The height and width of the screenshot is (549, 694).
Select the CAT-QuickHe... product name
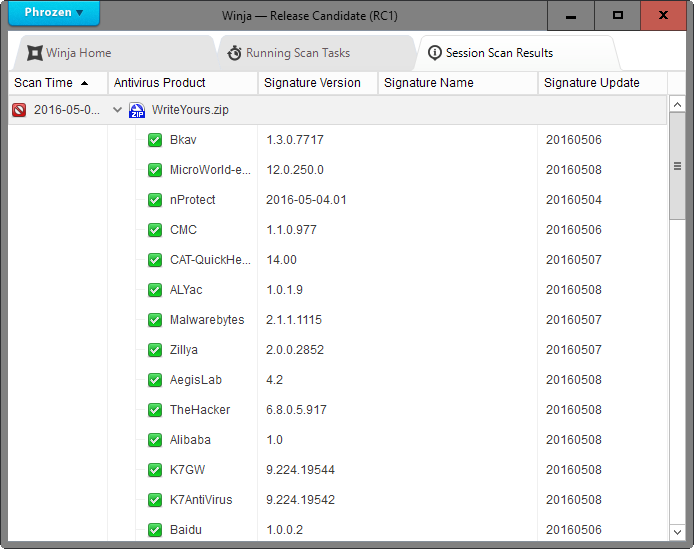(x=210, y=260)
